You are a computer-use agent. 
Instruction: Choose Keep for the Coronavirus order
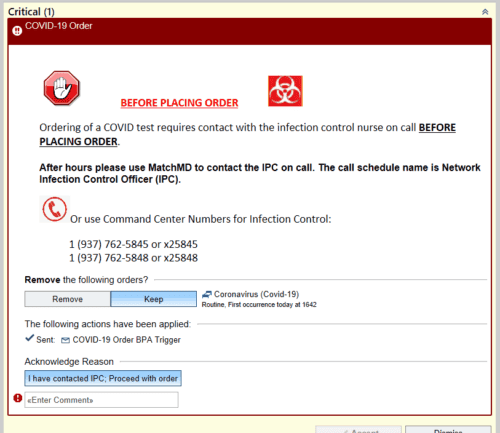(154, 299)
